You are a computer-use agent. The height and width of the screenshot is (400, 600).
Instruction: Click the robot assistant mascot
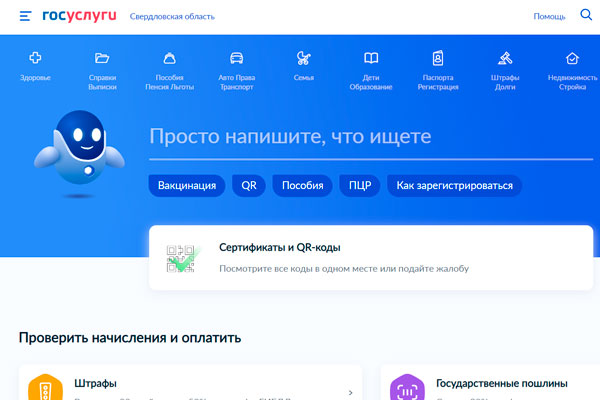coord(80,149)
